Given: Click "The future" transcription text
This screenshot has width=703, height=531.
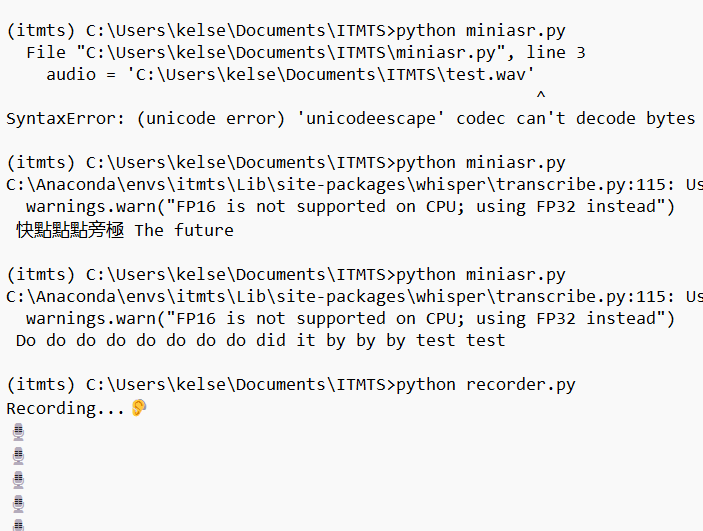Looking at the screenshot, I should tap(184, 230).
